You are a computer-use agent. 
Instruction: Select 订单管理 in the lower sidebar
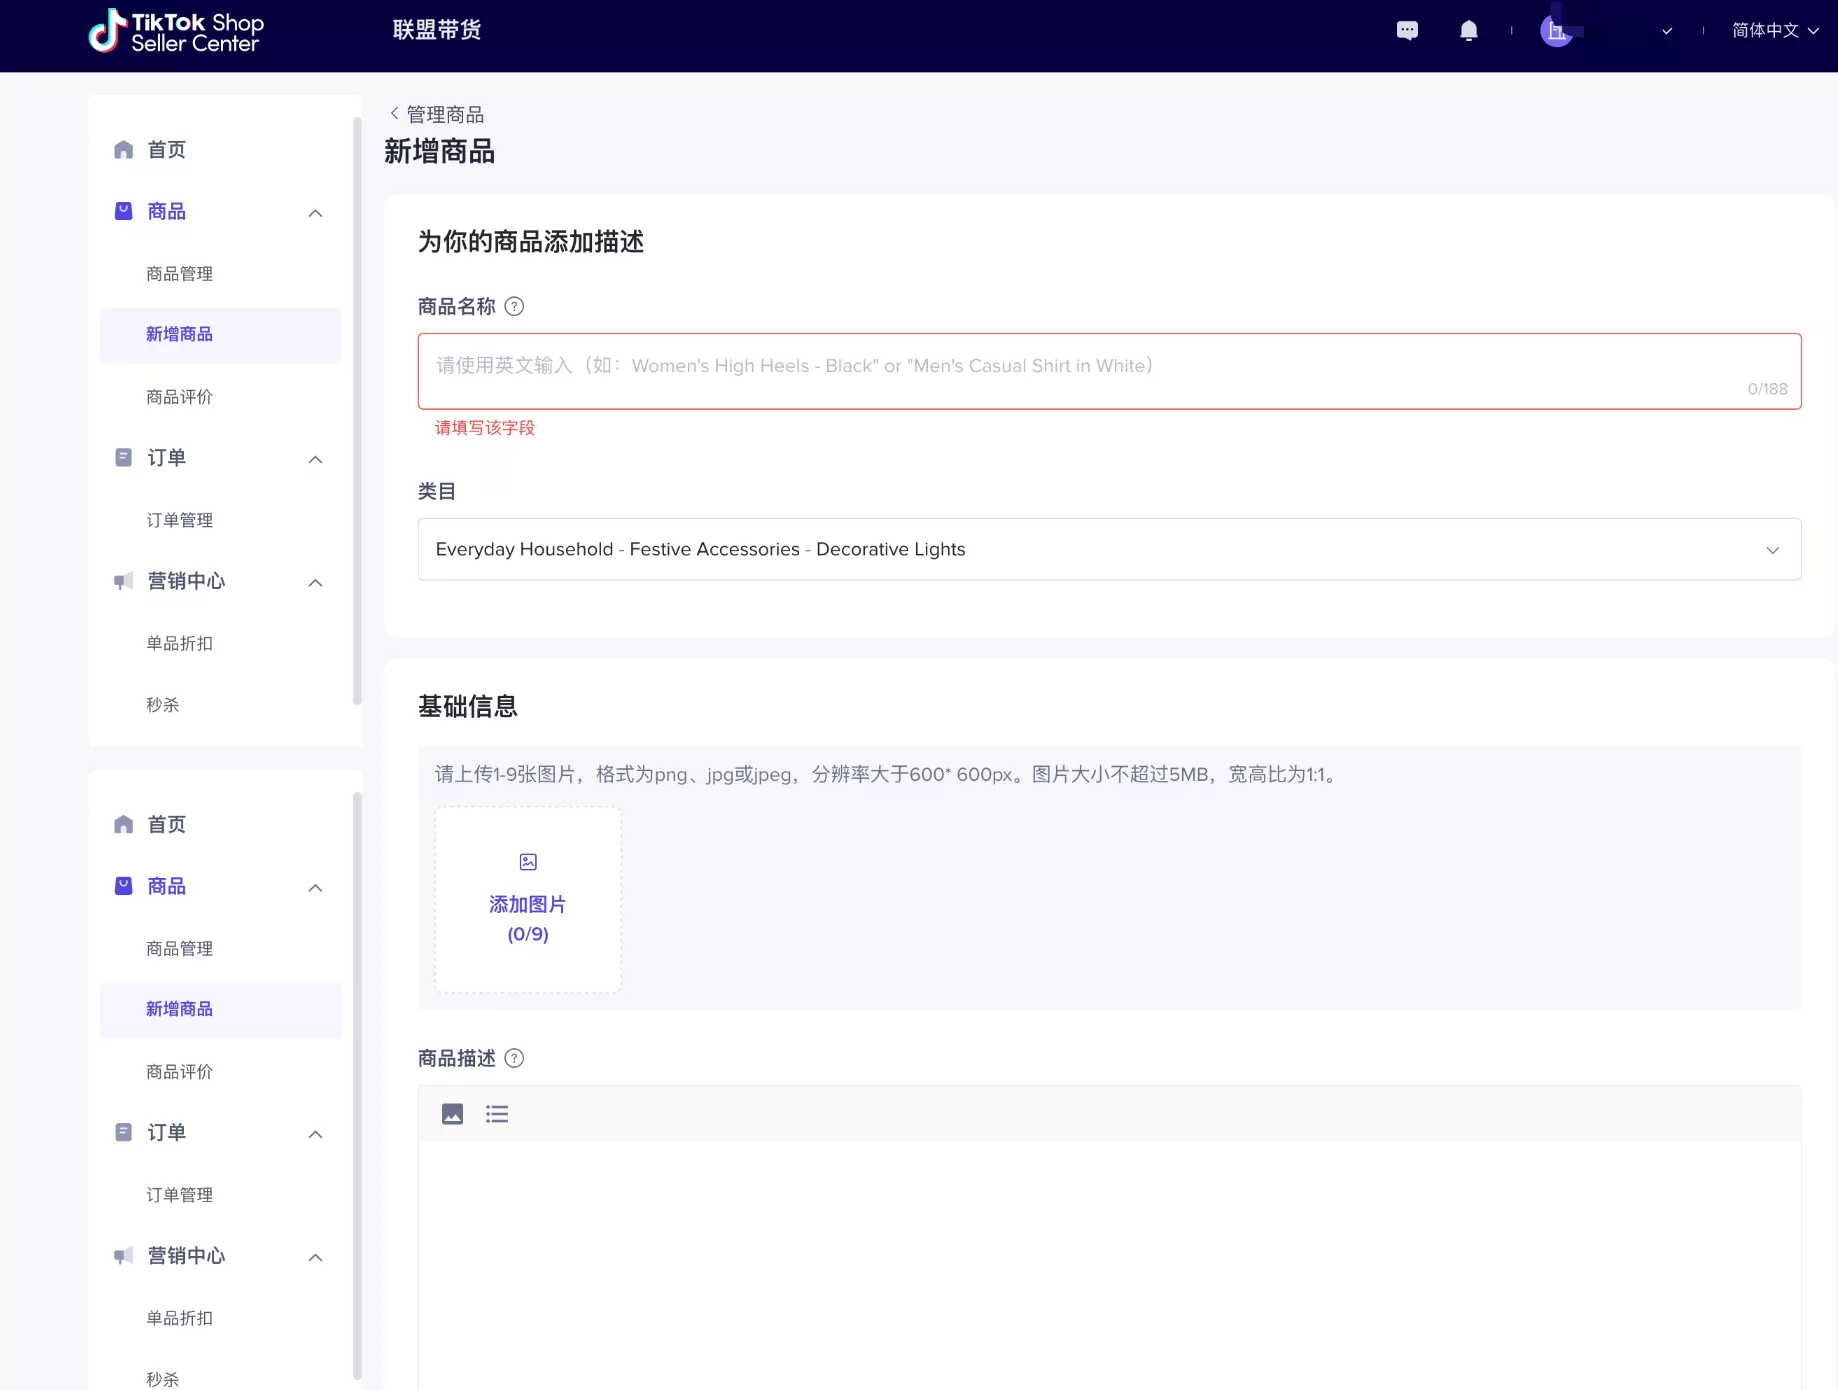point(180,1195)
